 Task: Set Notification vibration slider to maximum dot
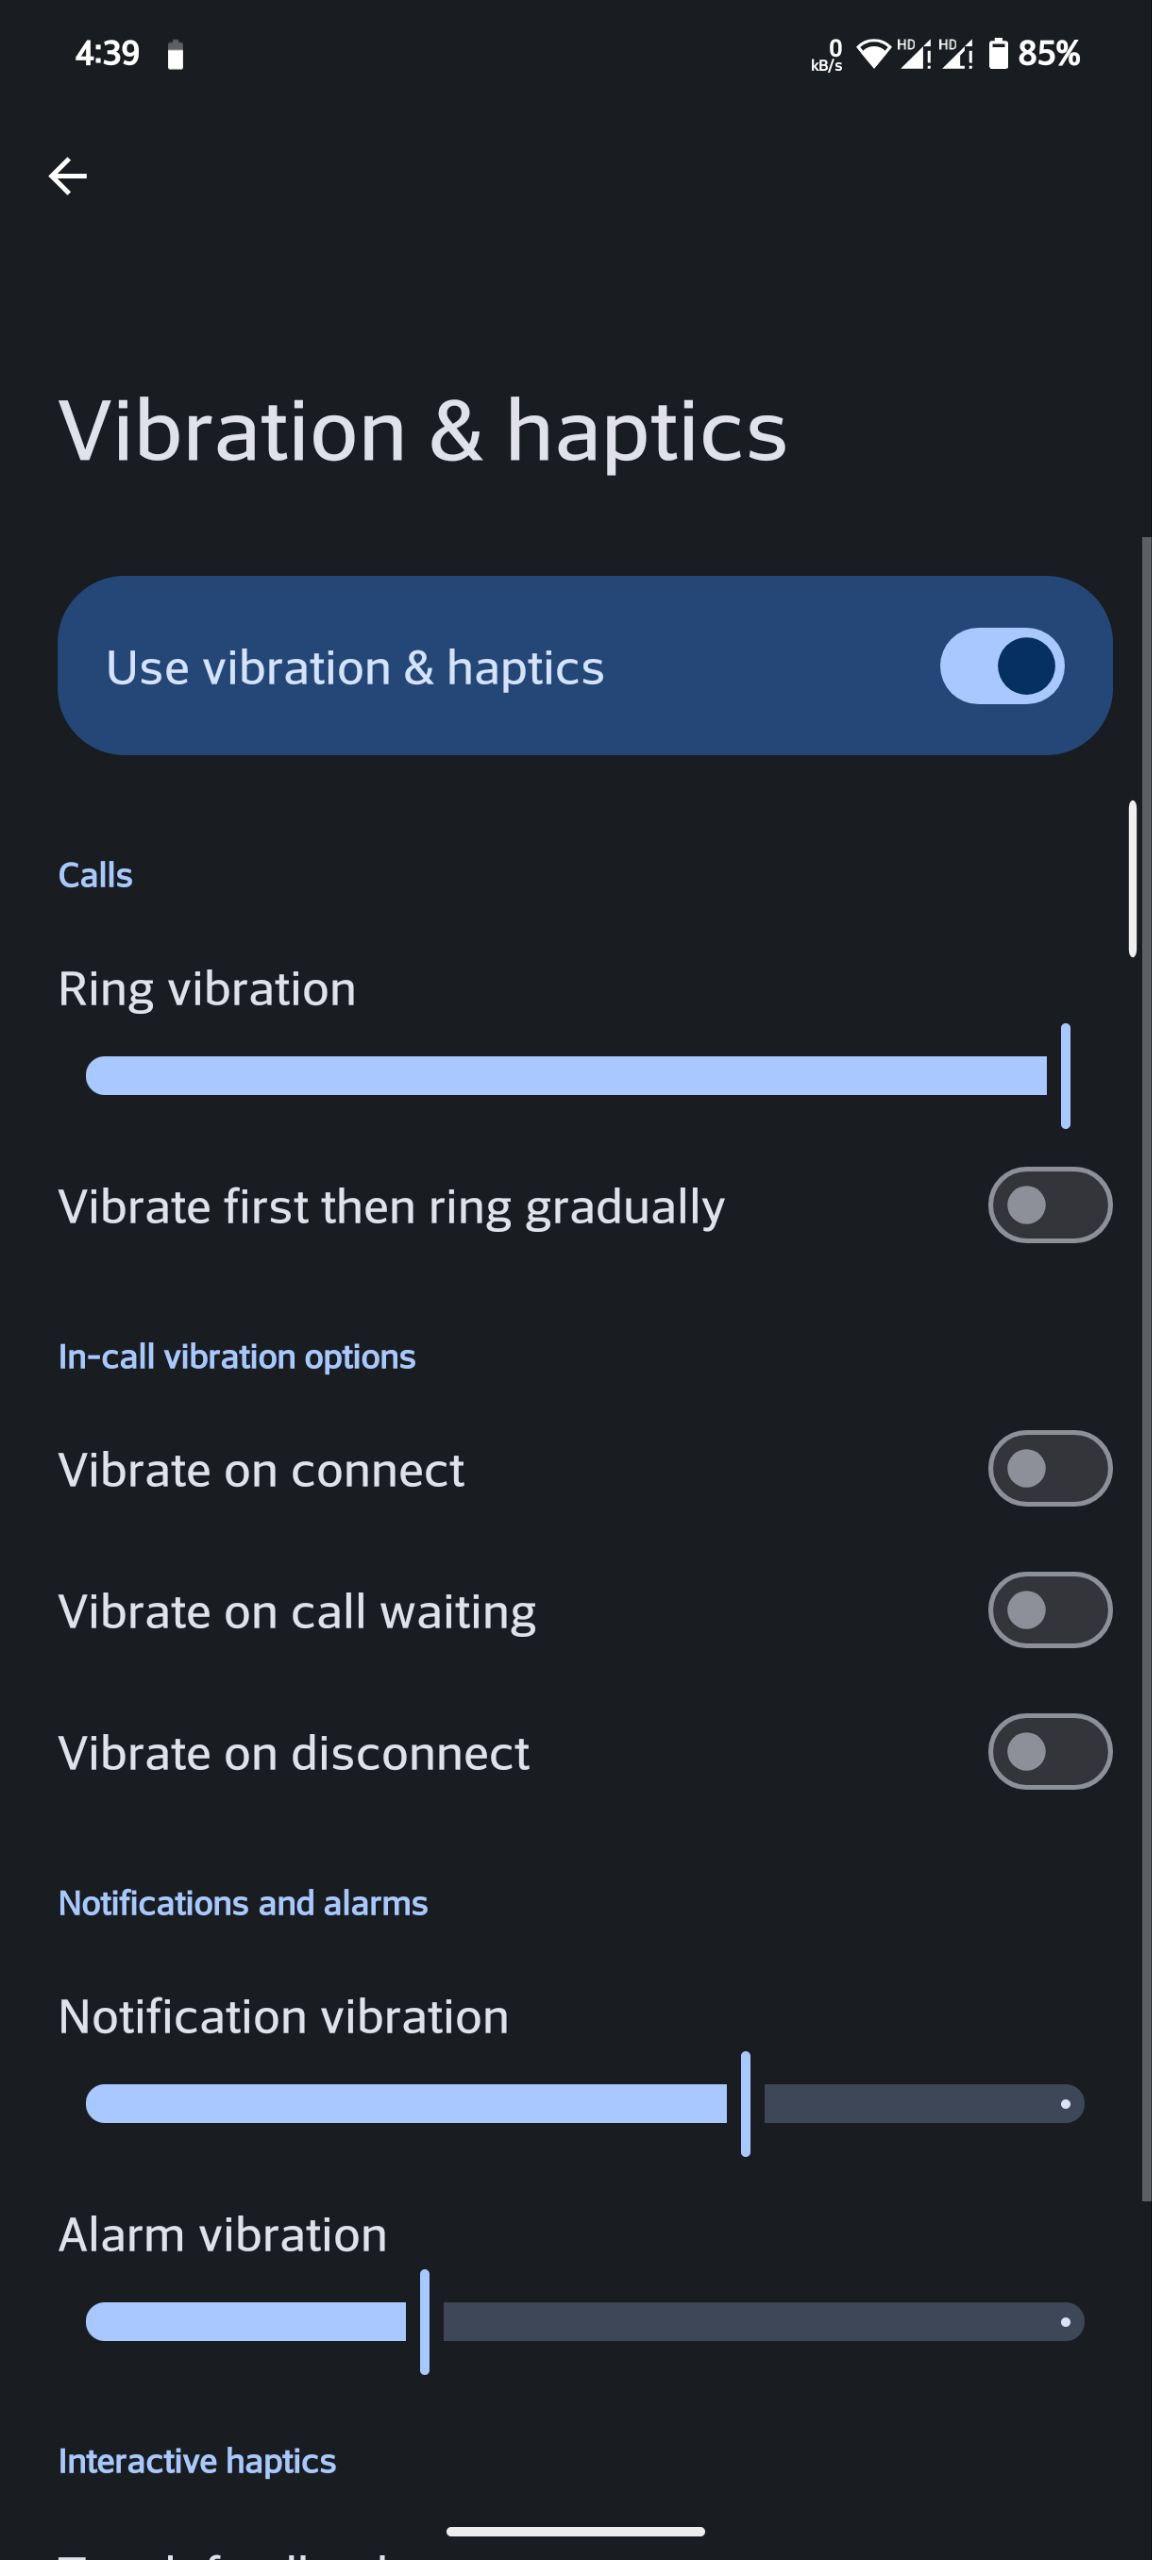(x=1066, y=2104)
